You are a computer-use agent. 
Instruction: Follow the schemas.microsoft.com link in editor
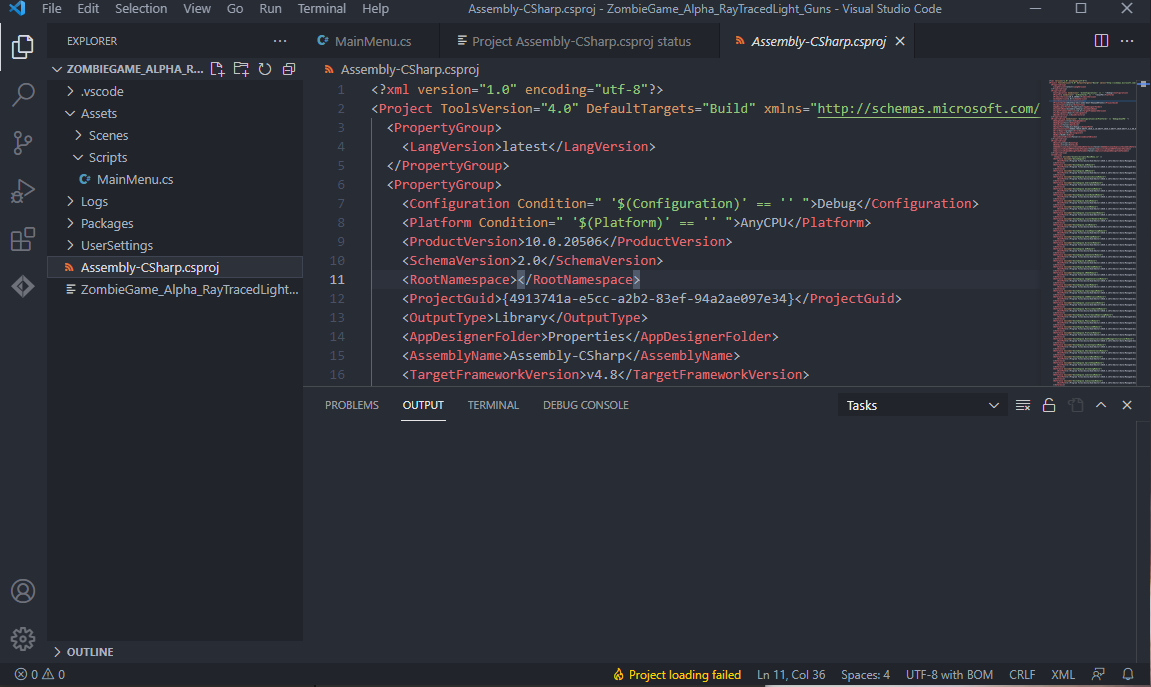[x=928, y=109]
